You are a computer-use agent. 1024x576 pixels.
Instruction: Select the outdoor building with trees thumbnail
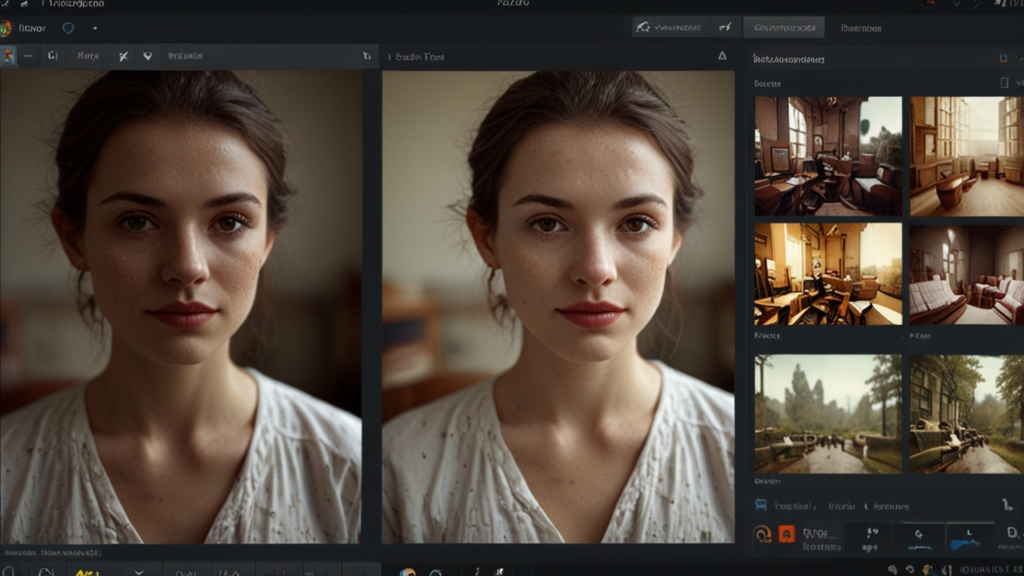pos(967,414)
